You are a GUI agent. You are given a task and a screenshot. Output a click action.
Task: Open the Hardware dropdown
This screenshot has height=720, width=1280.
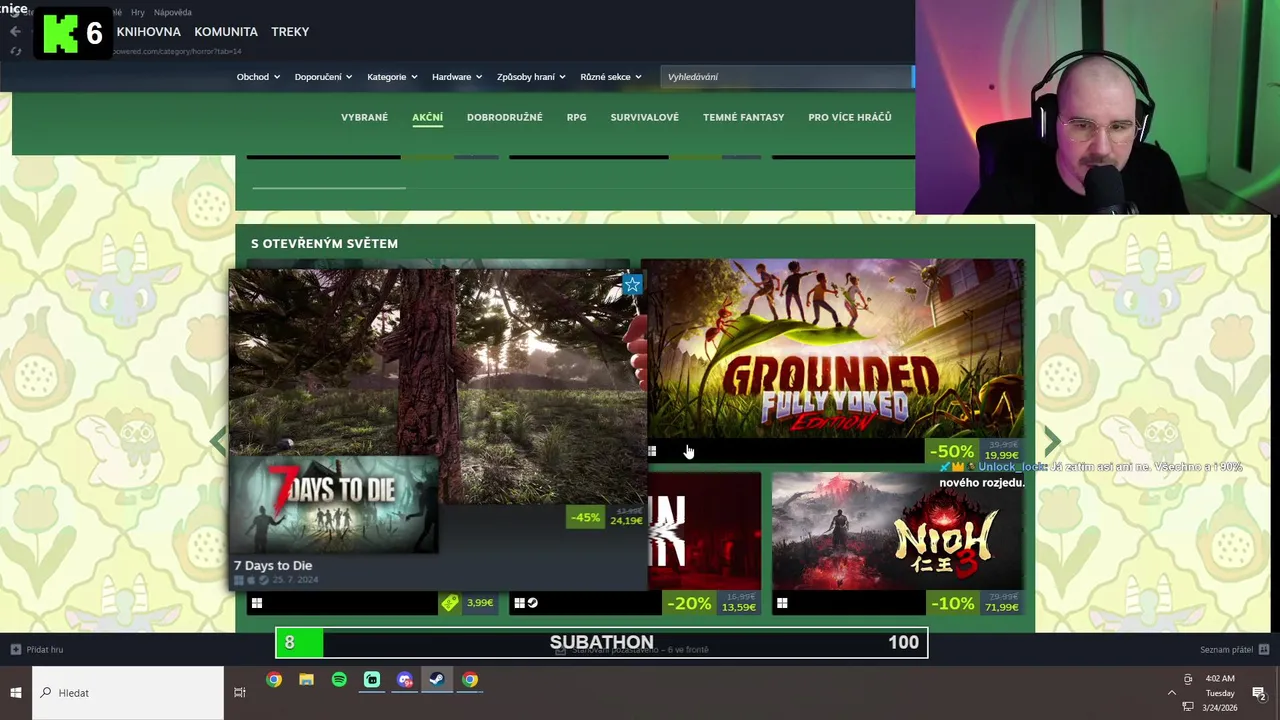click(x=457, y=77)
